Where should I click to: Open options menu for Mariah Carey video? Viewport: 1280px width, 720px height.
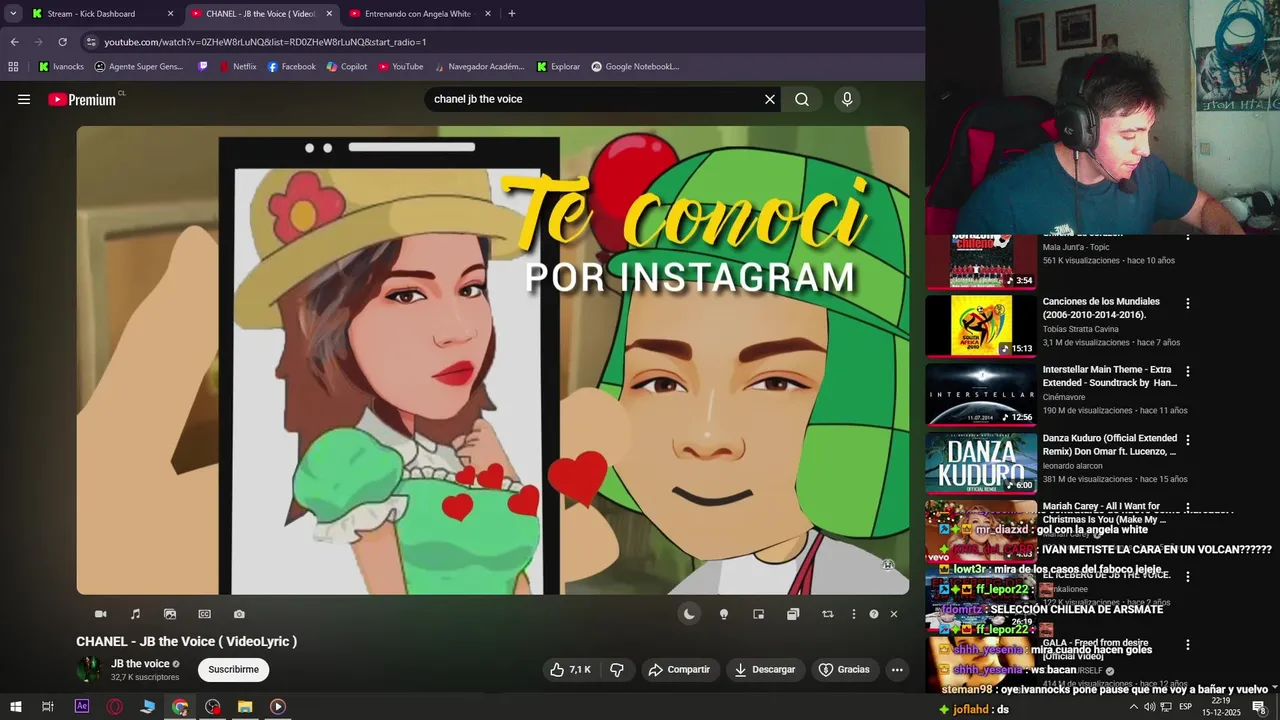tap(1188, 508)
